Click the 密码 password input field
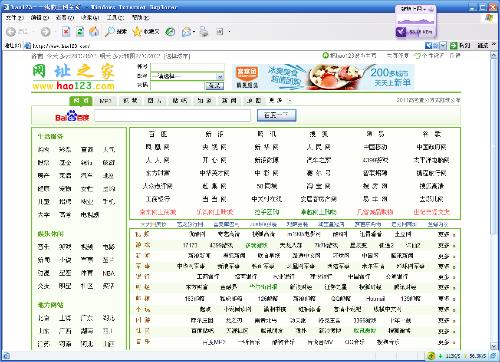Screen dimensions: 500x362 177,86
